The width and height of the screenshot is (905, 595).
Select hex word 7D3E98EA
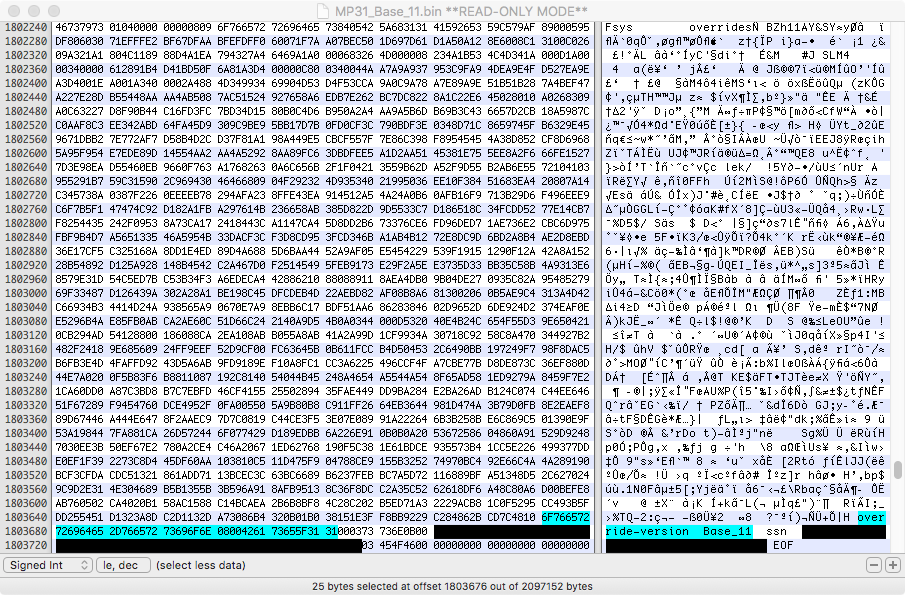click(x=80, y=167)
